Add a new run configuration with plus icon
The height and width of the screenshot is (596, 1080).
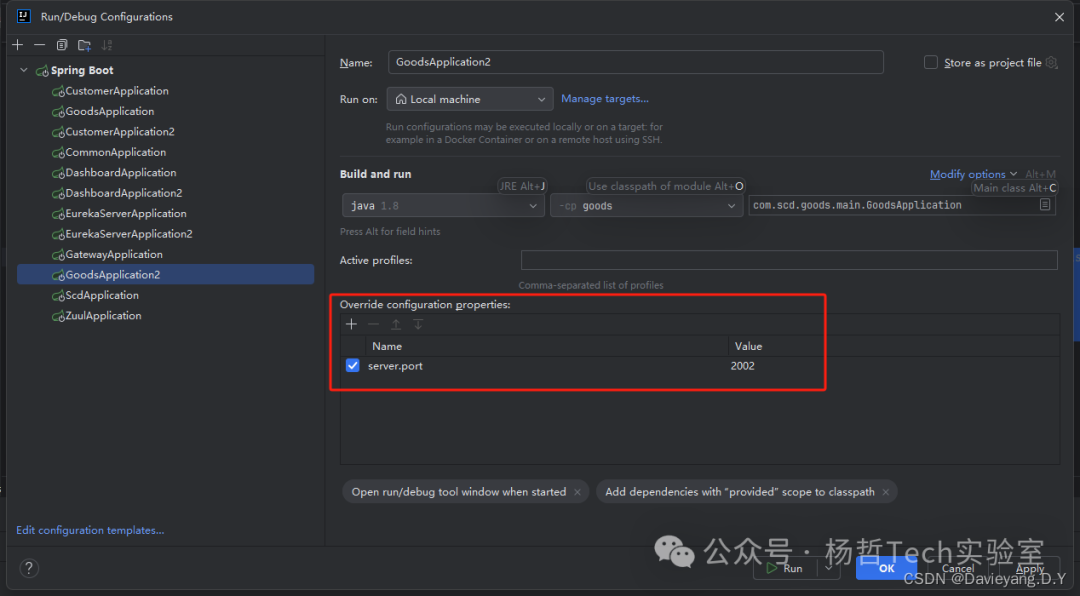pyautogui.click(x=17, y=45)
